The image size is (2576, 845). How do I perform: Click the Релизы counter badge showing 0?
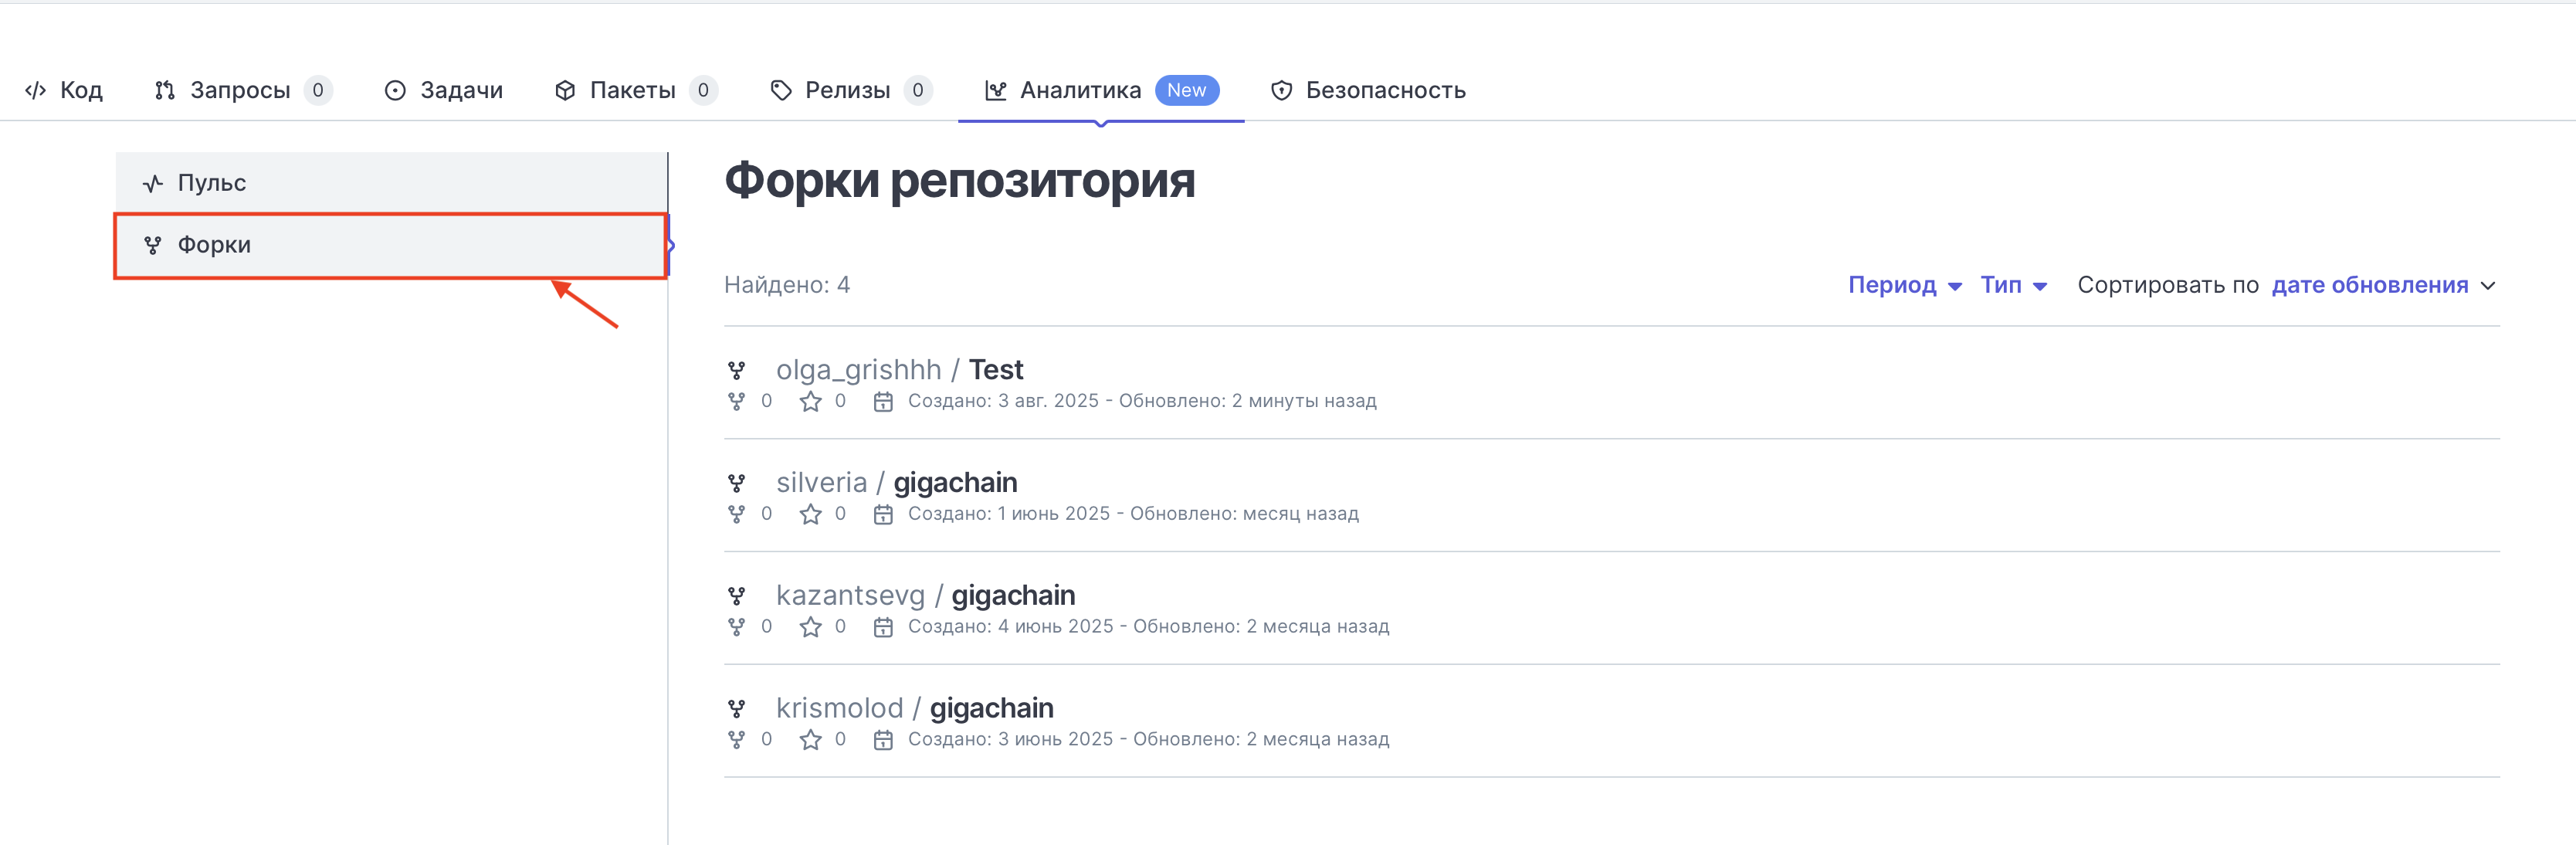point(918,90)
